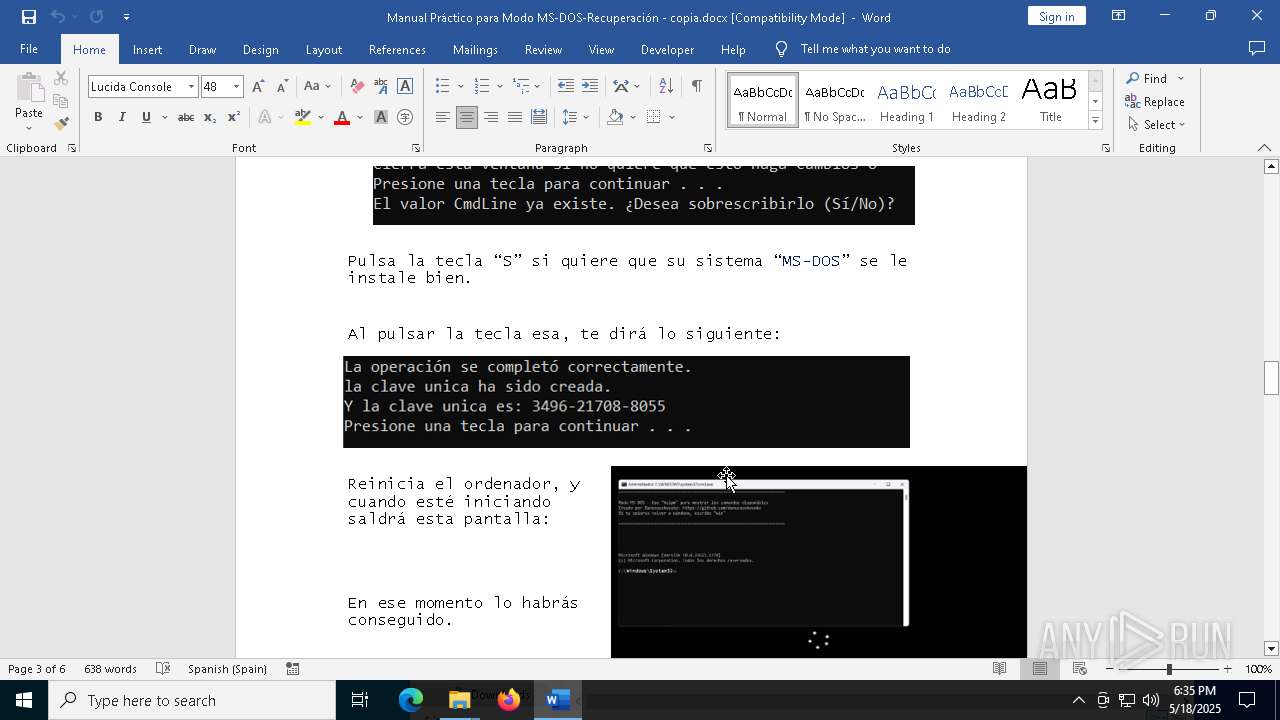Apply strikethrough formatting
The image size is (1280, 720).
pos(185,117)
